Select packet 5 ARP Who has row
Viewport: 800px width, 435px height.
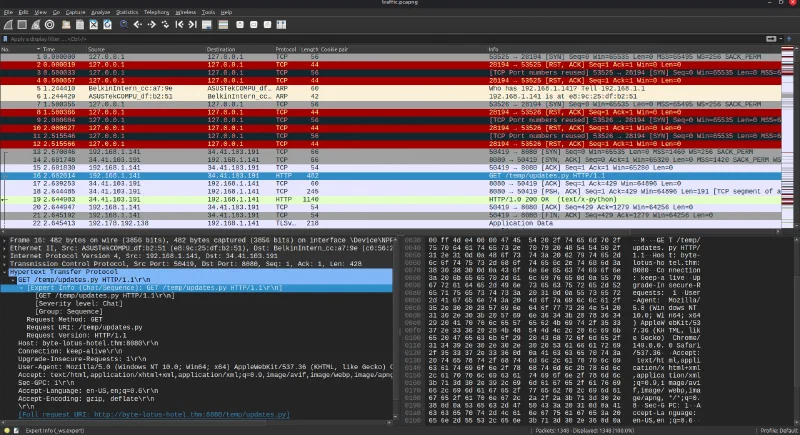[390, 88]
